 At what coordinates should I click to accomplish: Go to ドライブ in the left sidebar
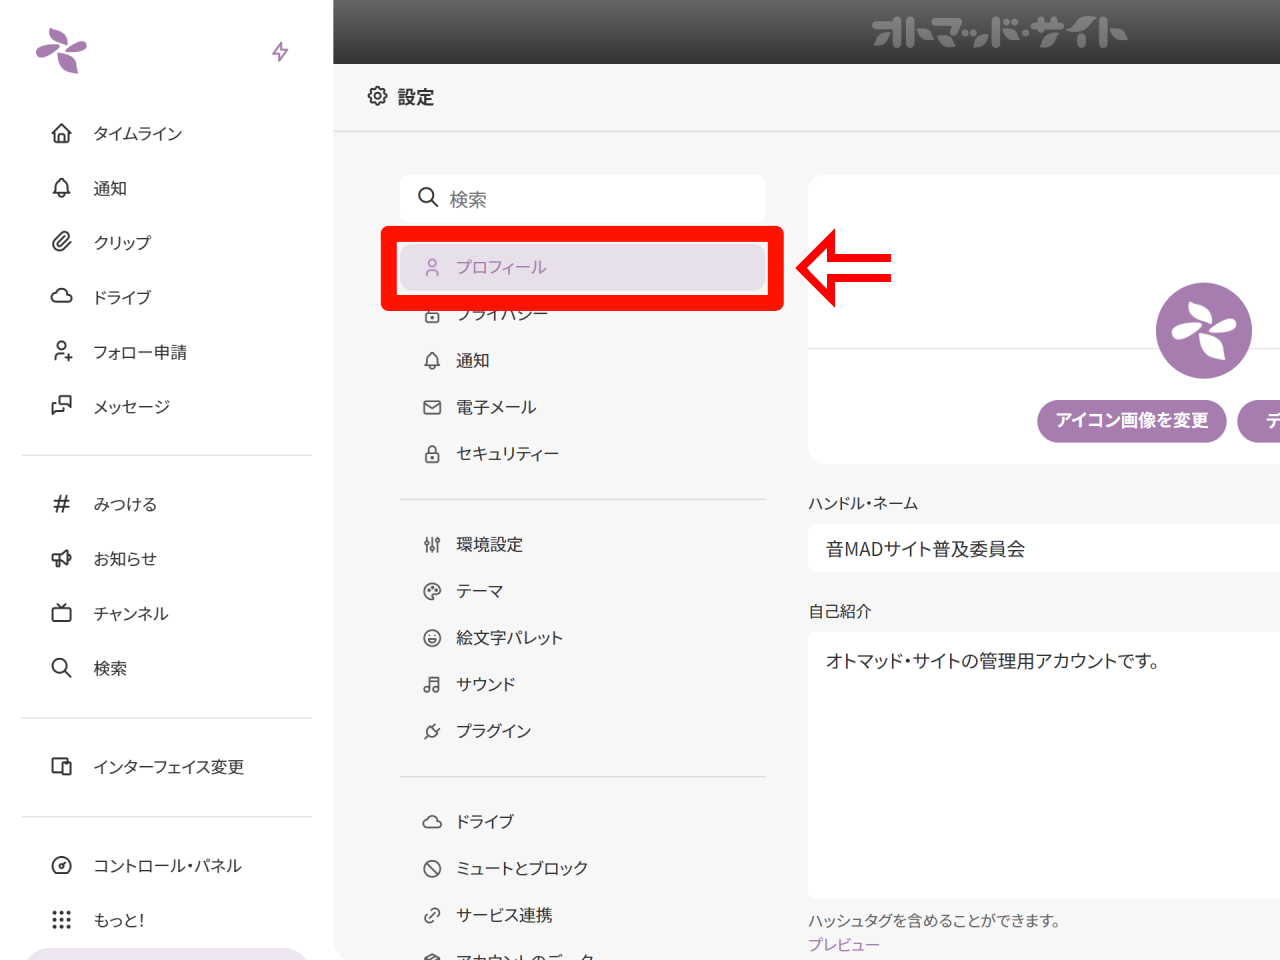pos(121,297)
